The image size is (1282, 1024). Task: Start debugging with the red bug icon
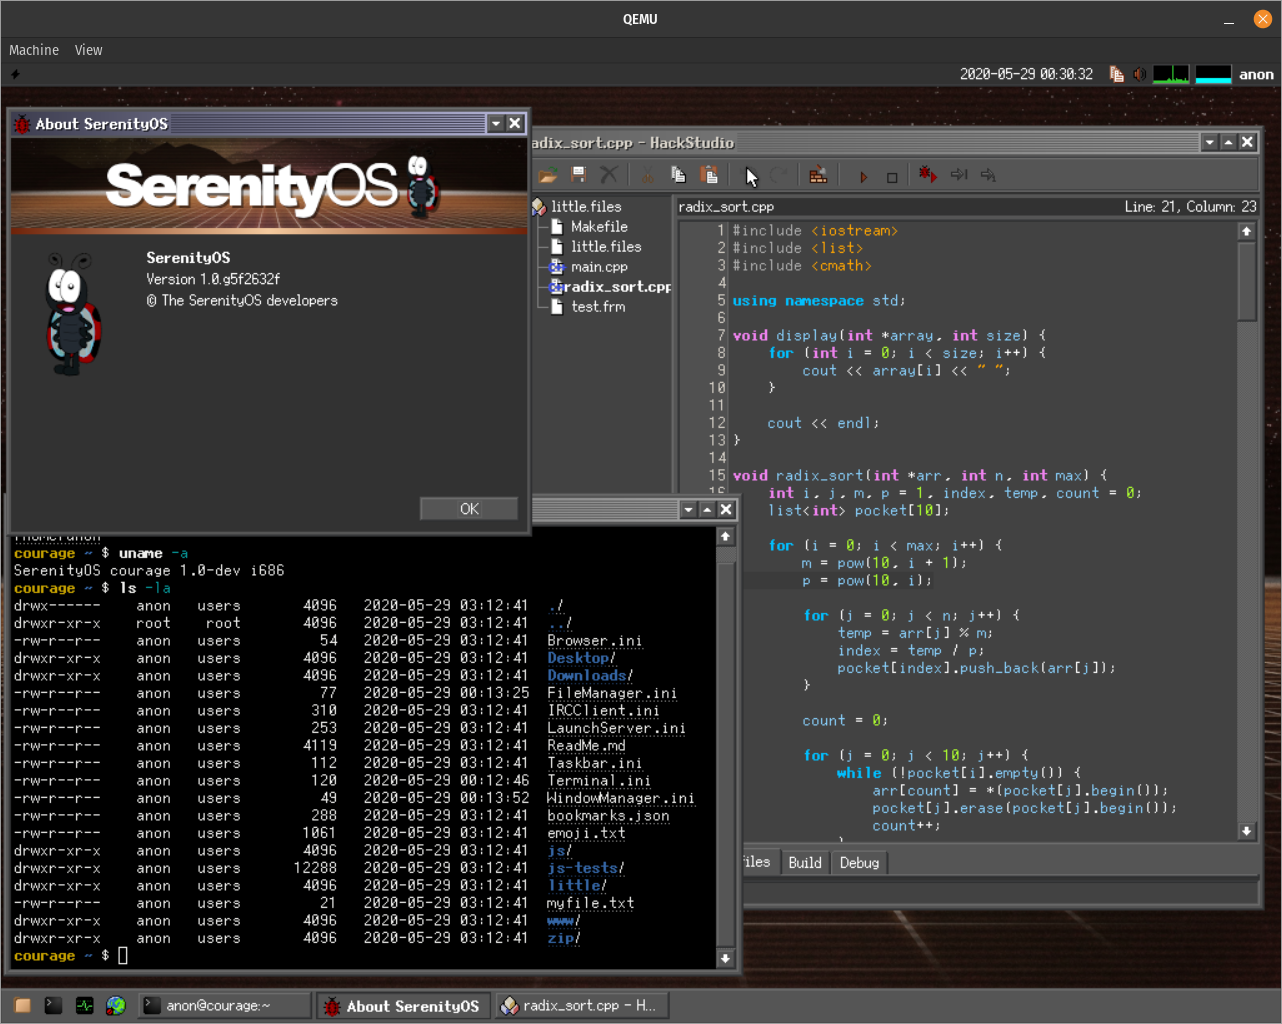(x=928, y=175)
